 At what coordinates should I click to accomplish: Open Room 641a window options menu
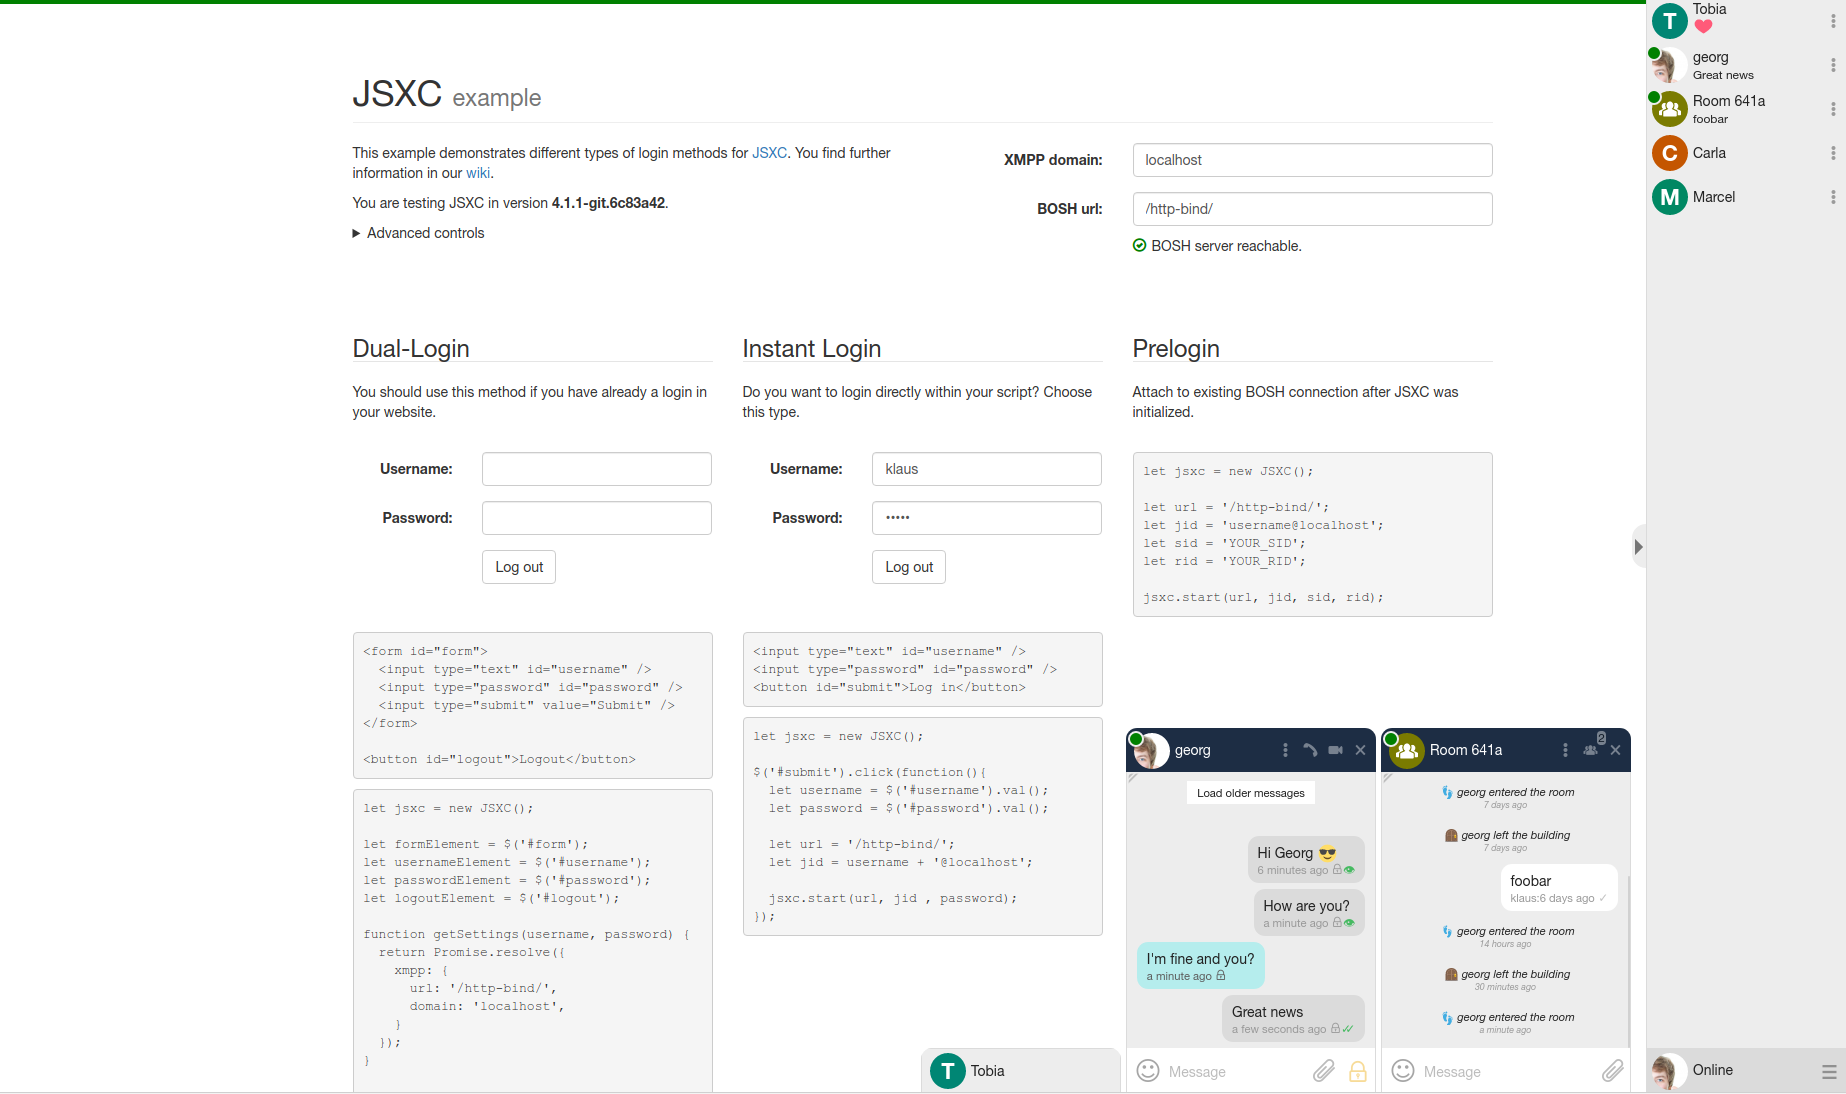(x=1565, y=750)
